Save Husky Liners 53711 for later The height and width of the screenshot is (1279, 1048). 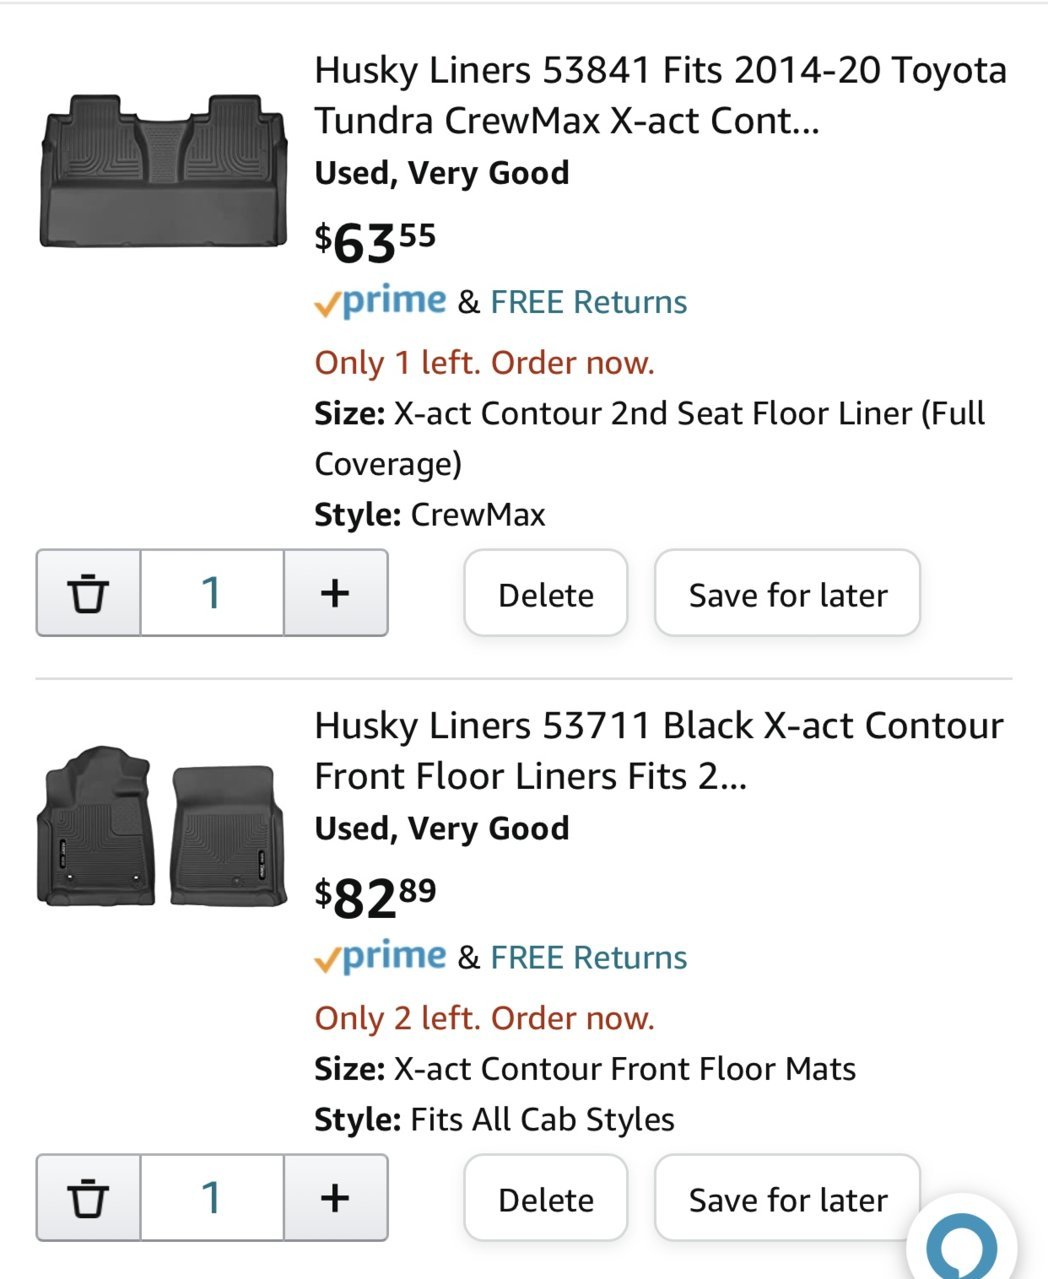pos(787,1198)
